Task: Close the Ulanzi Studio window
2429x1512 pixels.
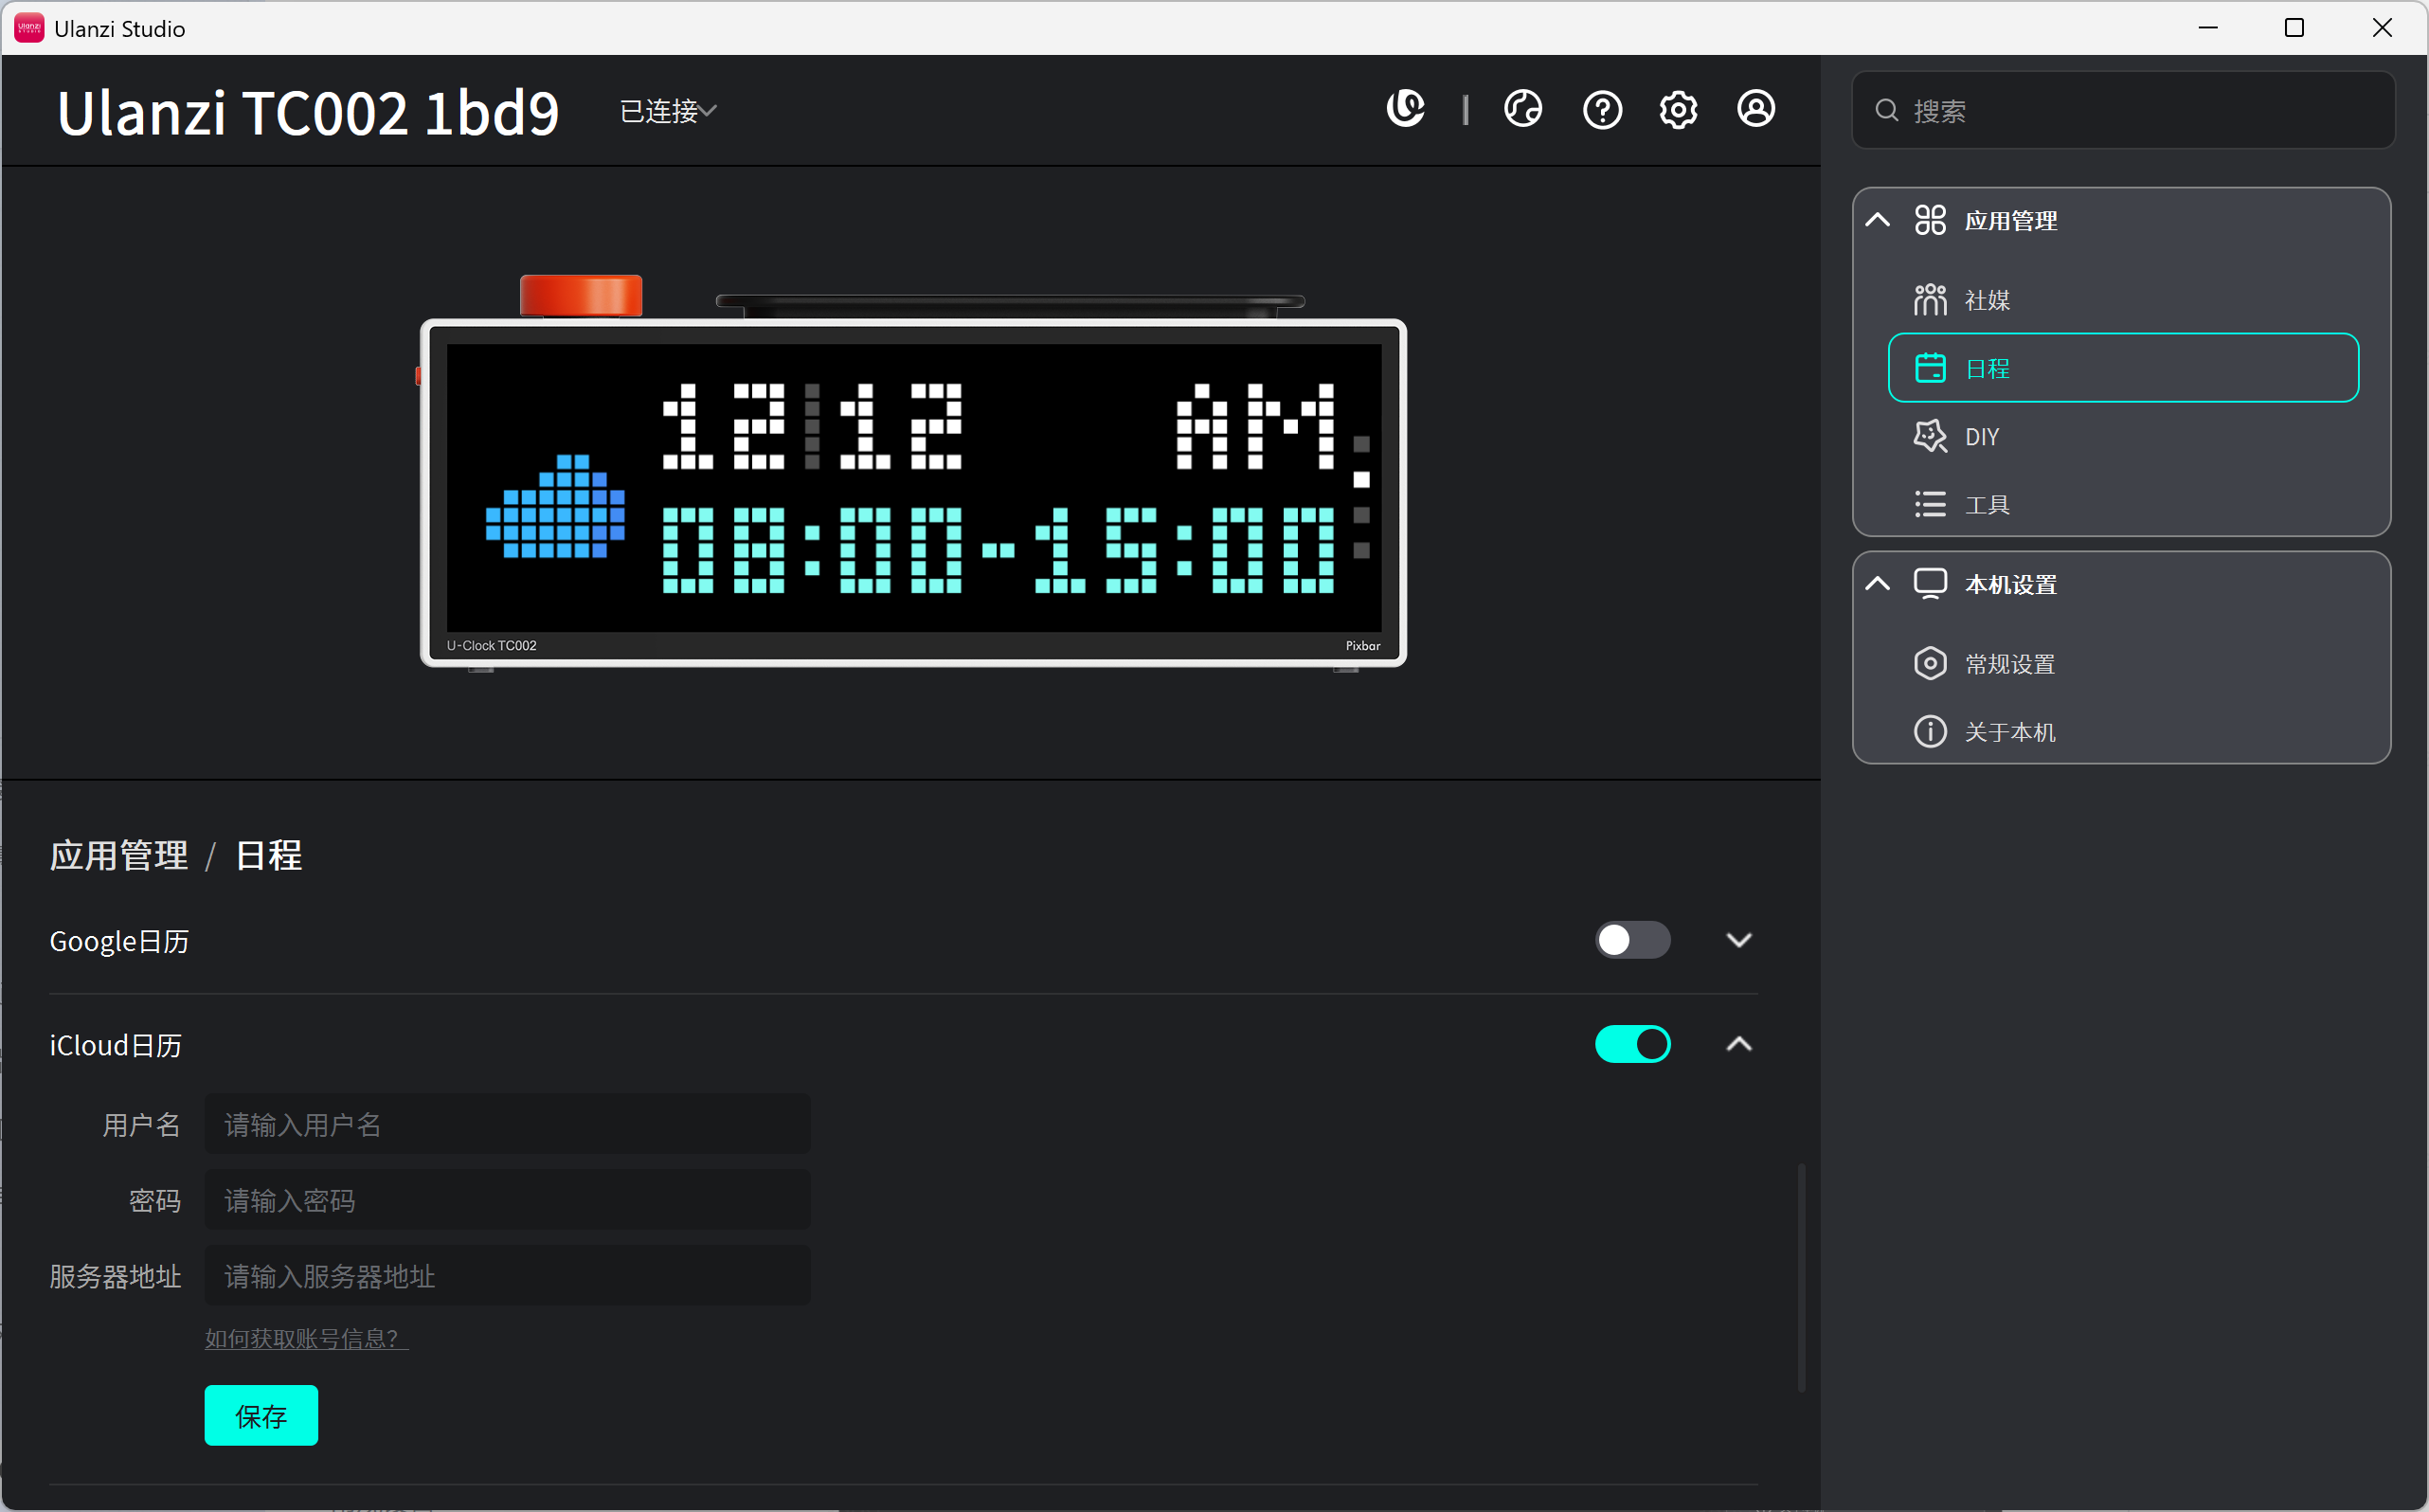Action: point(2382,28)
